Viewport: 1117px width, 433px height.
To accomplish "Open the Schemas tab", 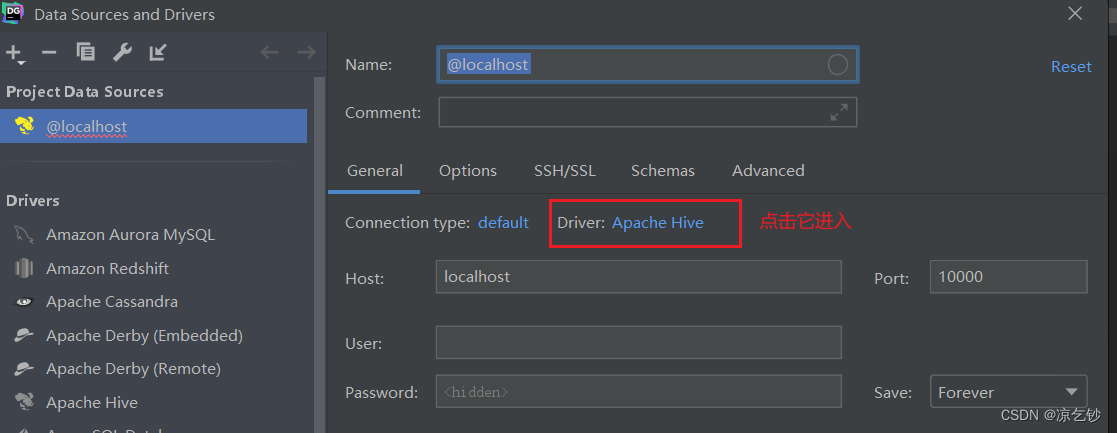I will (663, 171).
